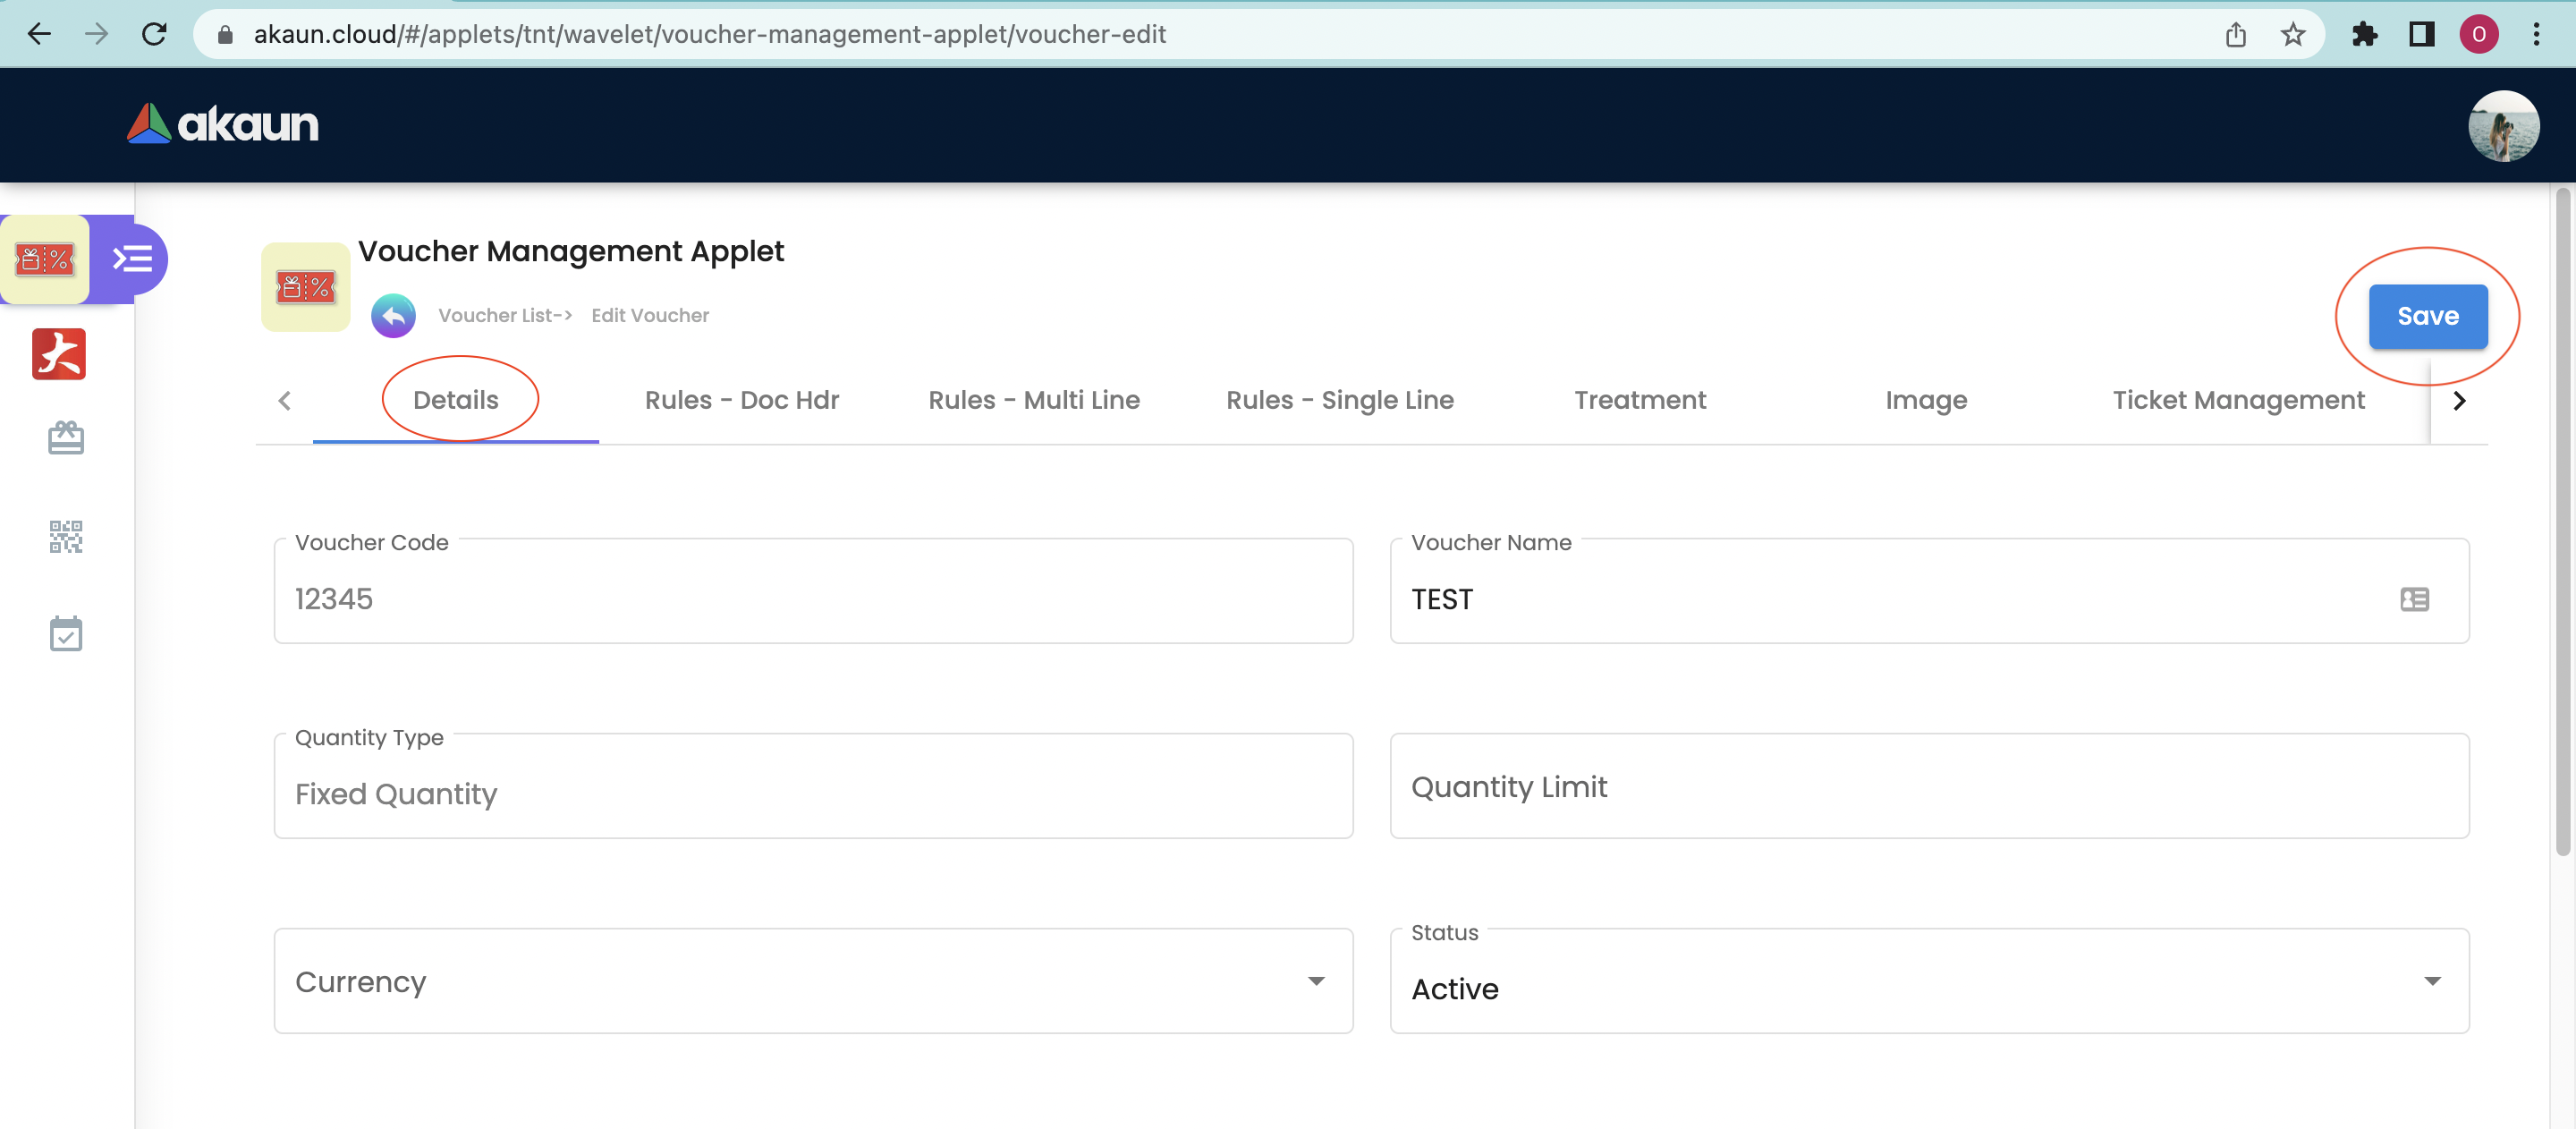Click the red acrobat-style applet icon in sidebar

point(59,354)
